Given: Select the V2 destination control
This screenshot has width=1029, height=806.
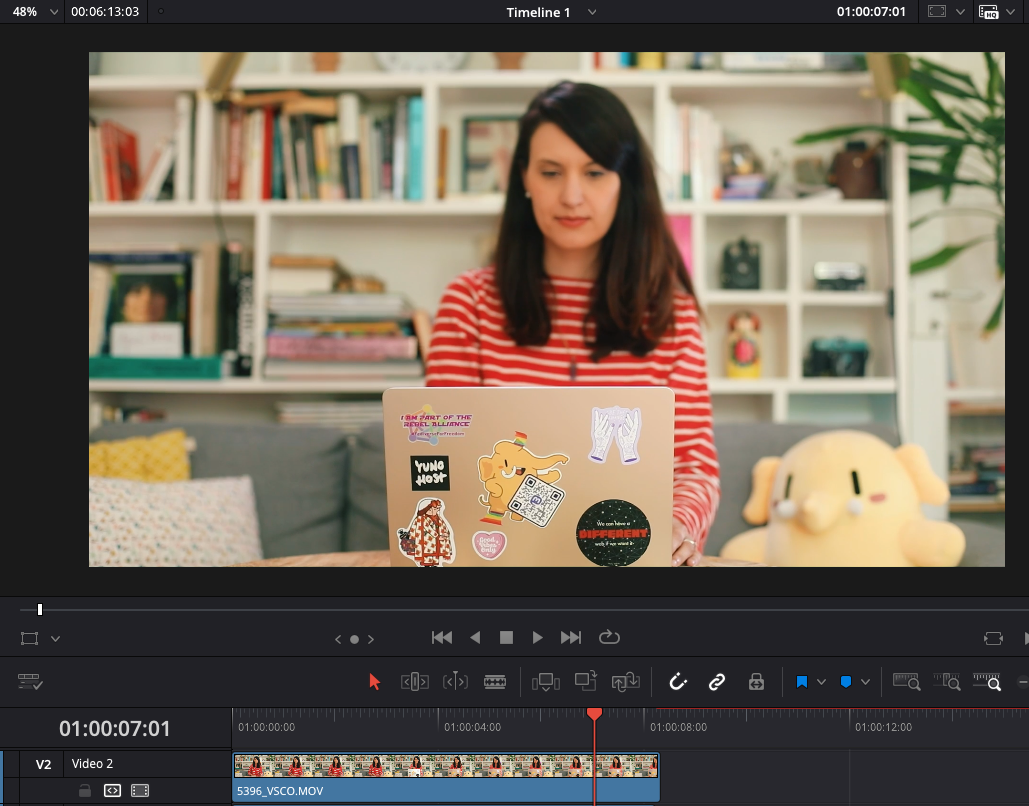Looking at the screenshot, I should (43, 764).
